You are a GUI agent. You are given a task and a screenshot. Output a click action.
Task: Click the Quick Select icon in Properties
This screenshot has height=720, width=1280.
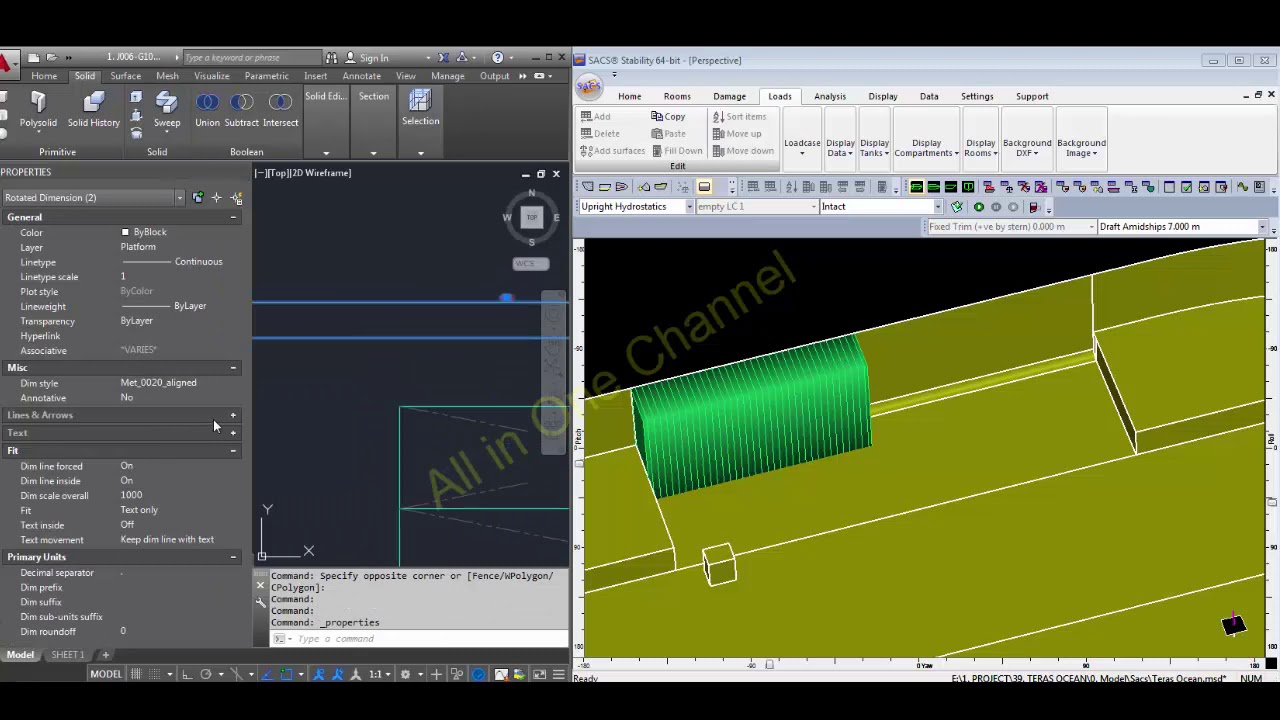click(x=237, y=198)
